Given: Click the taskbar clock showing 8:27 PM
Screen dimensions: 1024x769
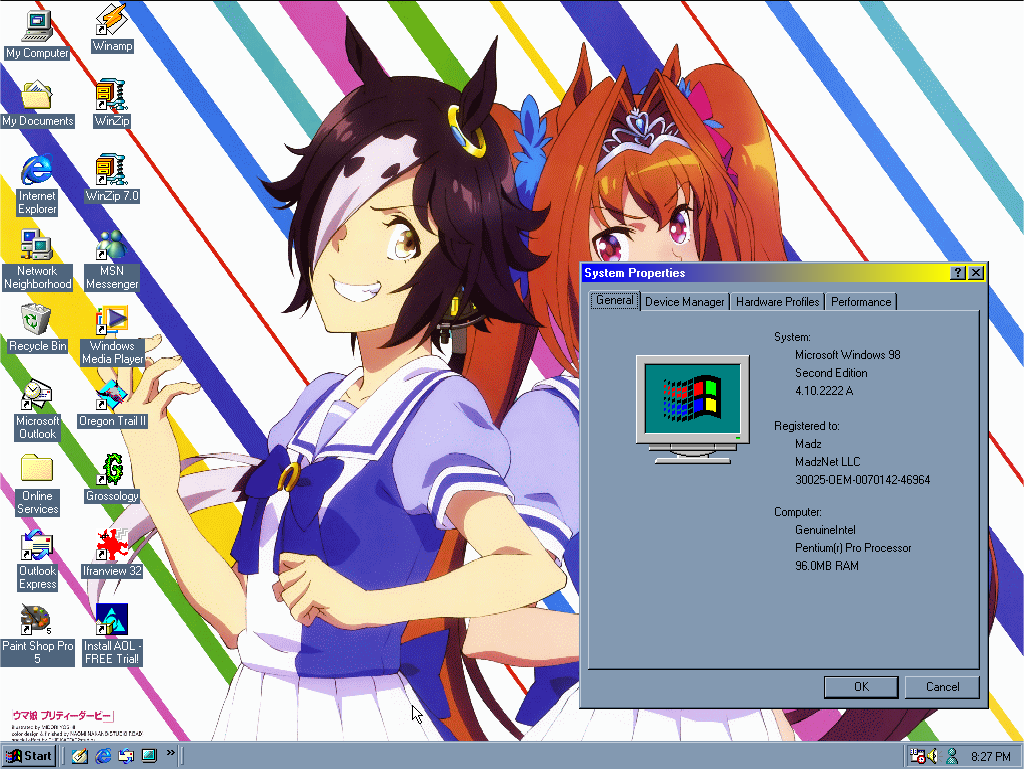Looking at the screenshot, I should point(990,756).
